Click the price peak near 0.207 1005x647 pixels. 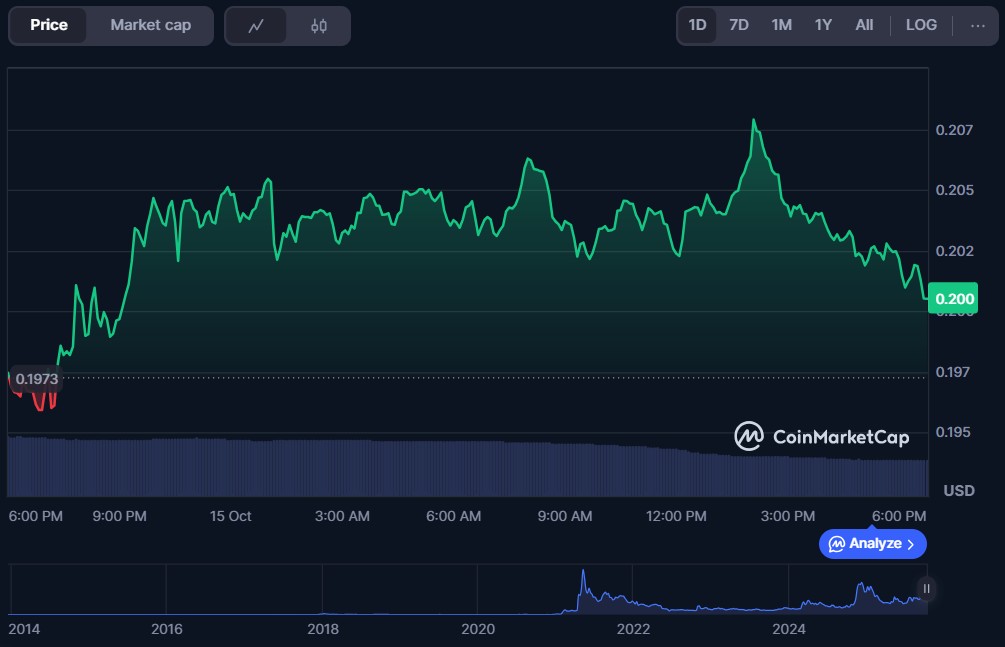click(753, 121)
